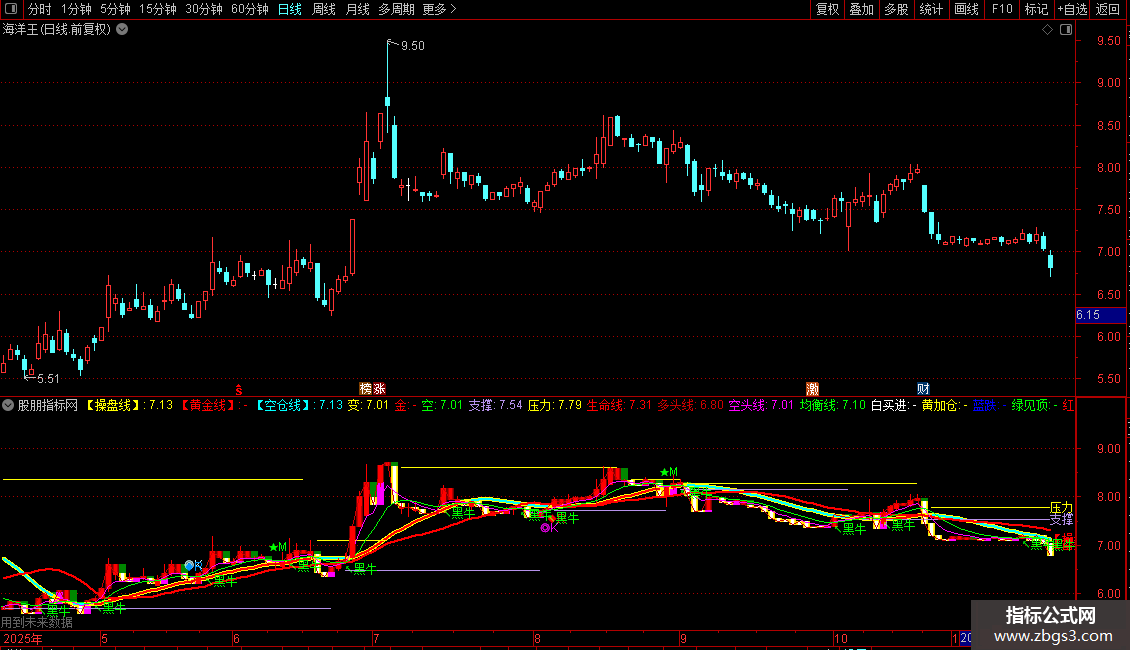Click the 【操盘线】 indicator label
This screenshot has height=650, width=1130.
[x=111, y=405]
